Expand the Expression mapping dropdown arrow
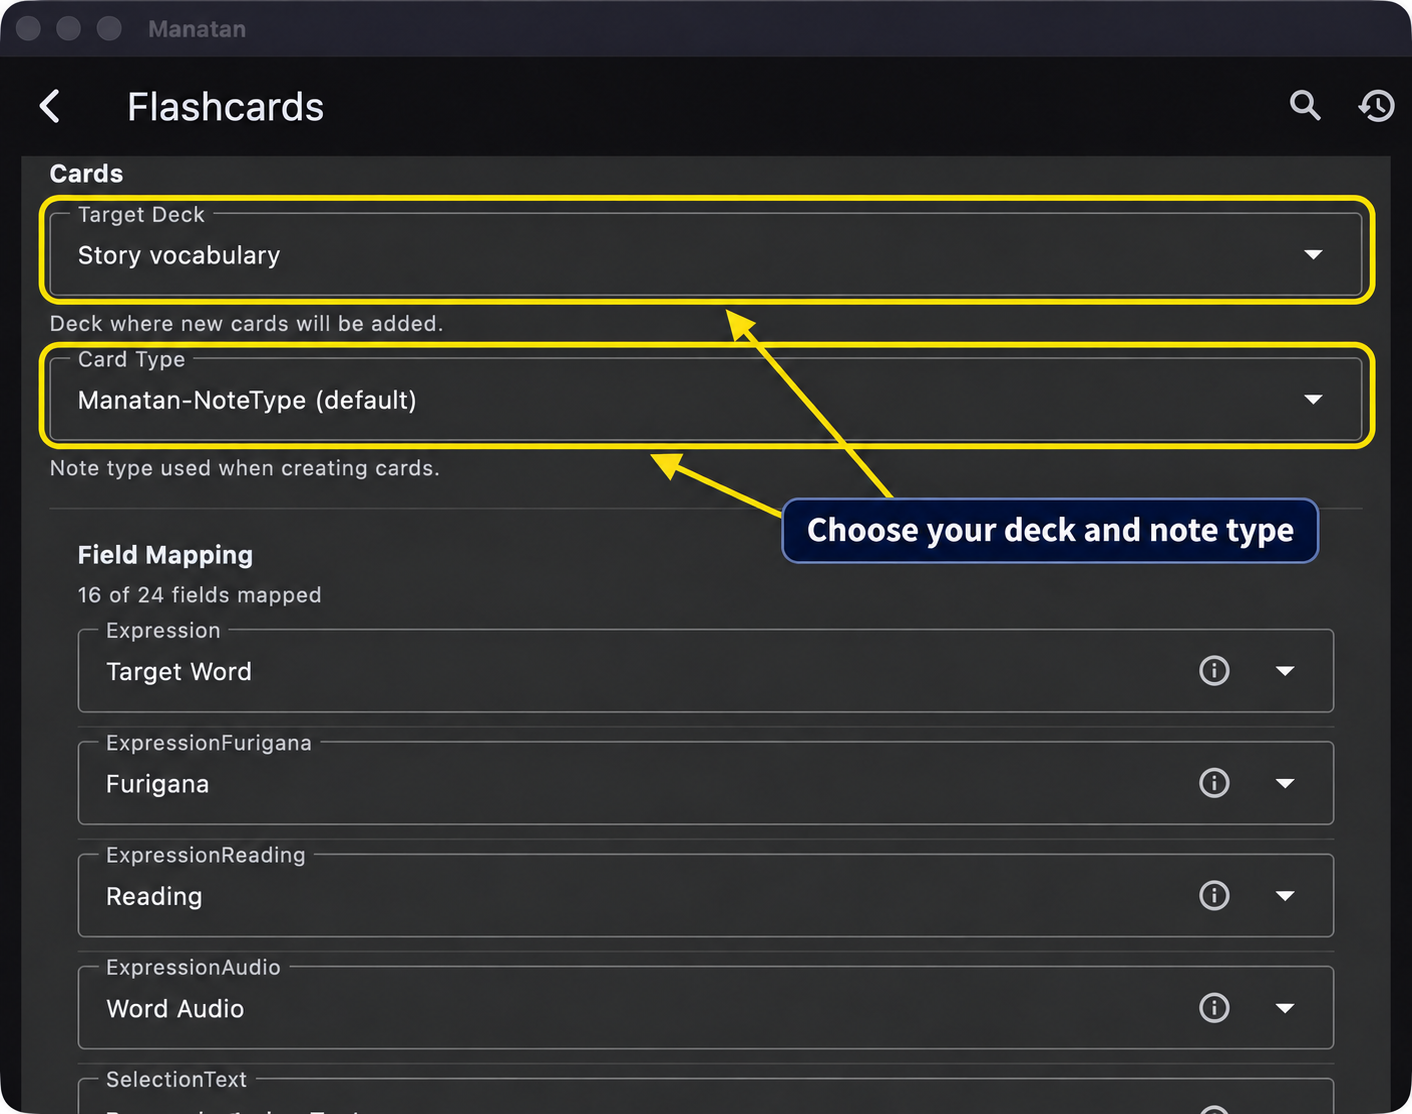The image size is (1412, 1114). pyautogui.click(x=1285, y=671)
